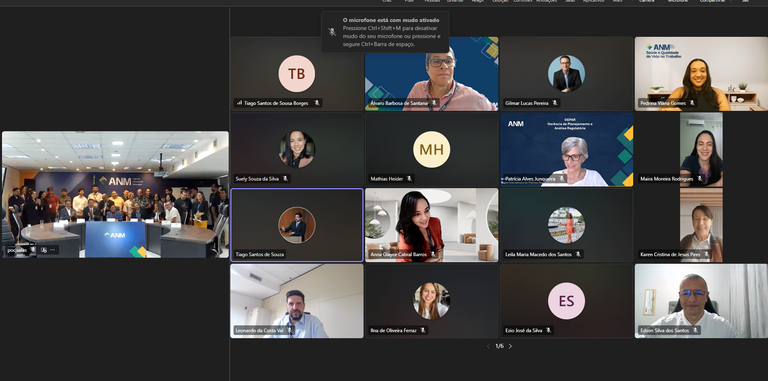Click the name label Mathias Heider

387,179
